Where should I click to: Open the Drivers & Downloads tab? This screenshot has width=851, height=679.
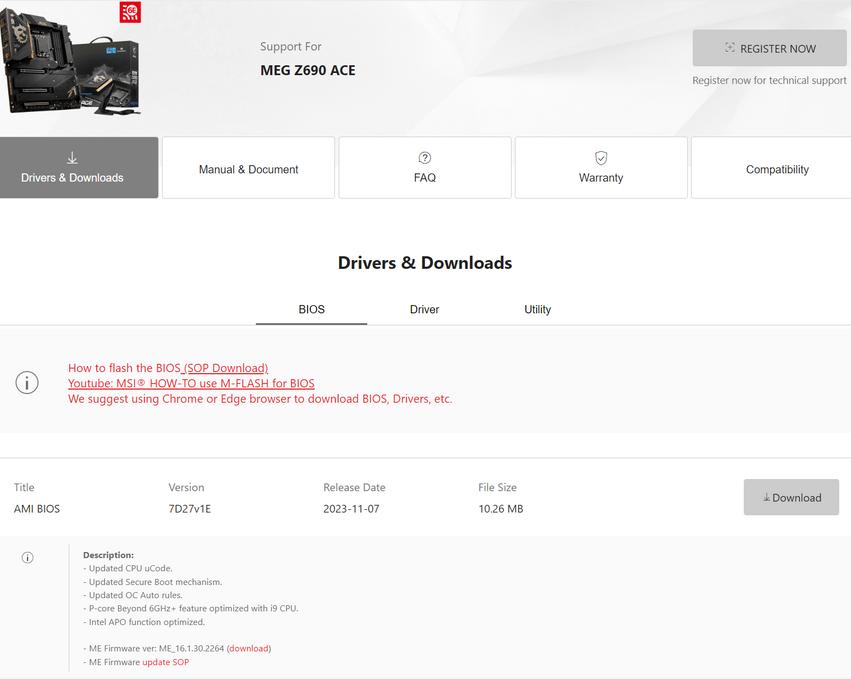coord(79,168)
